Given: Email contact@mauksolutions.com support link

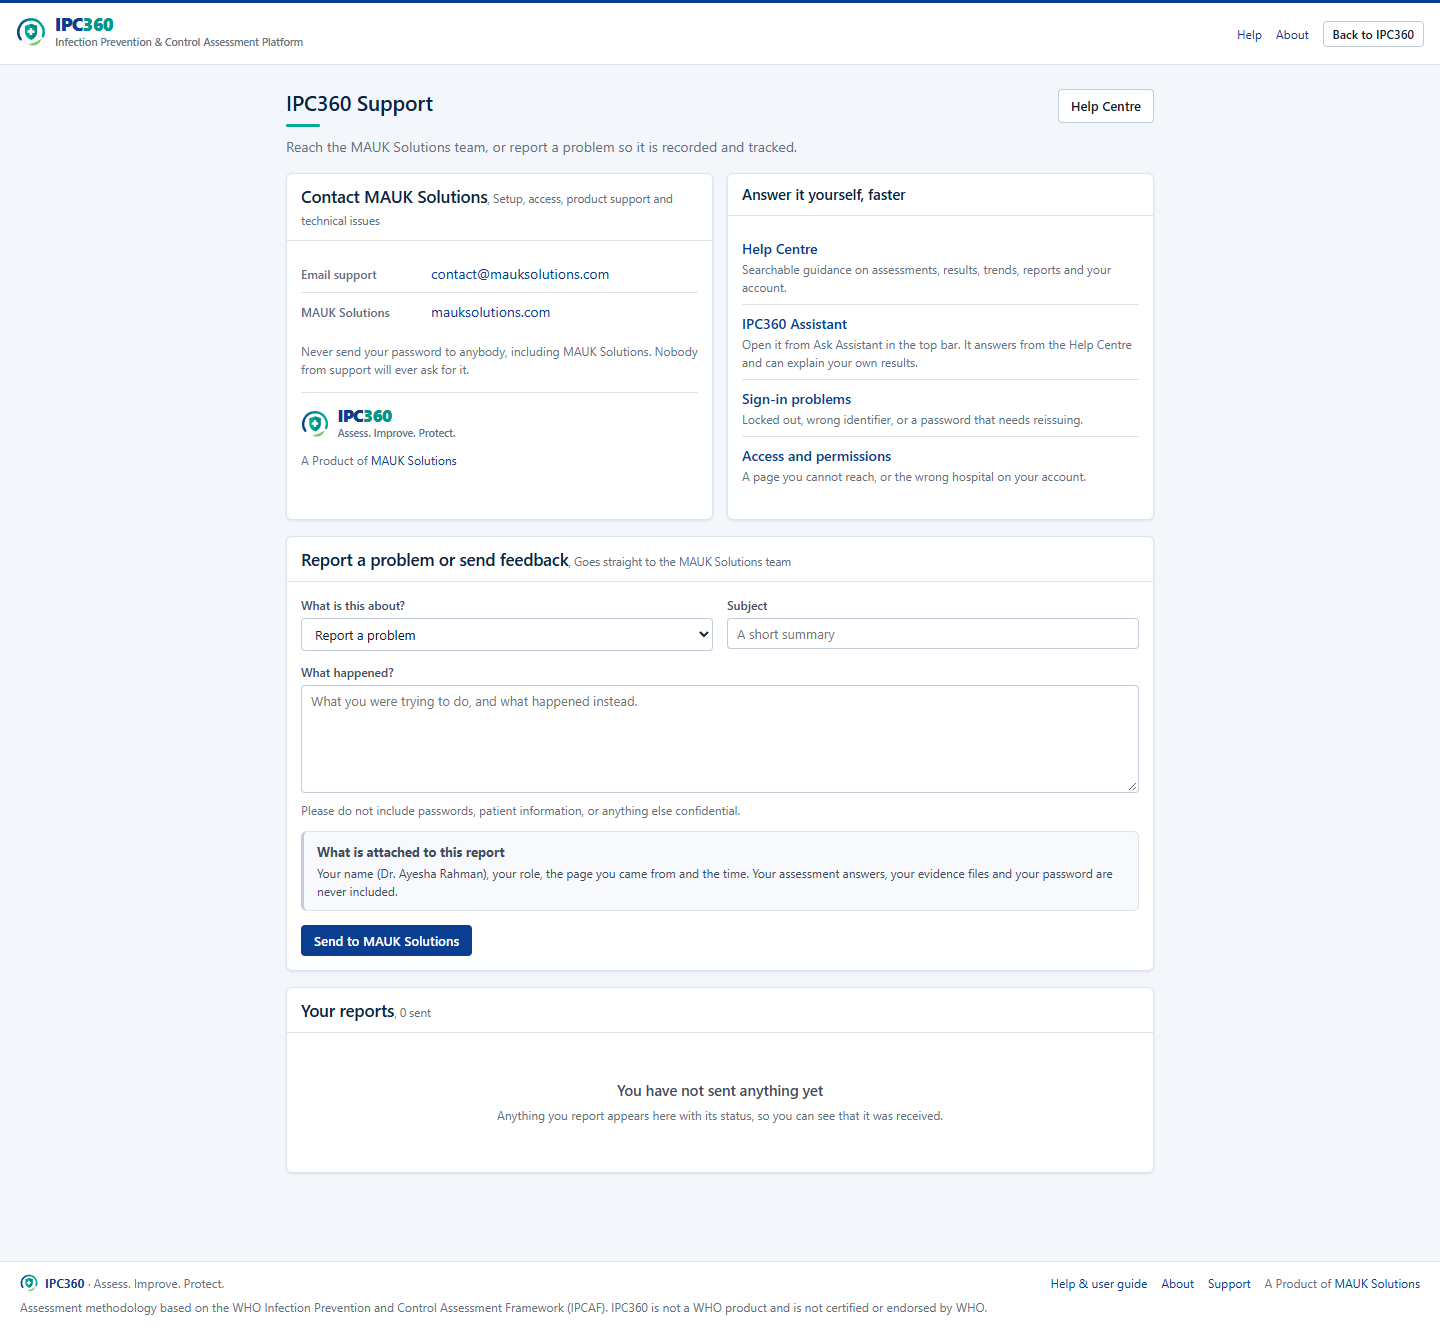Looking at the screenshot, I should [520, 274].
